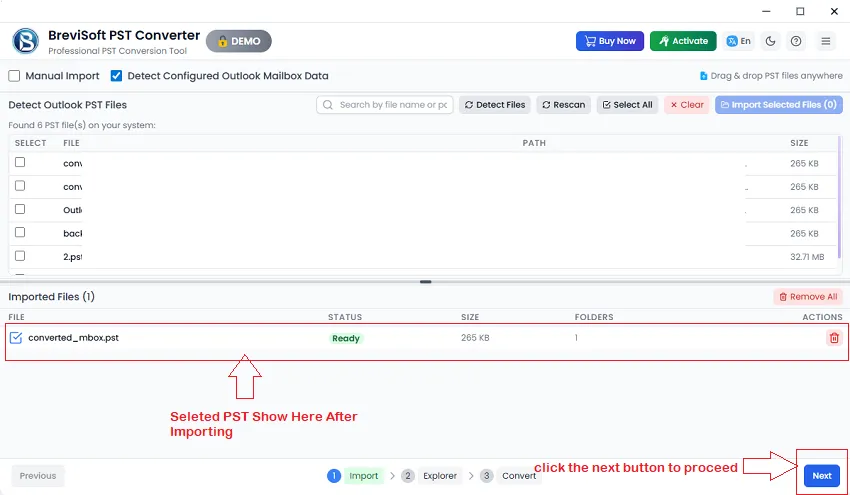Click the STATUS column header
This screenshot has width=850, height=495.
[345, 317]
